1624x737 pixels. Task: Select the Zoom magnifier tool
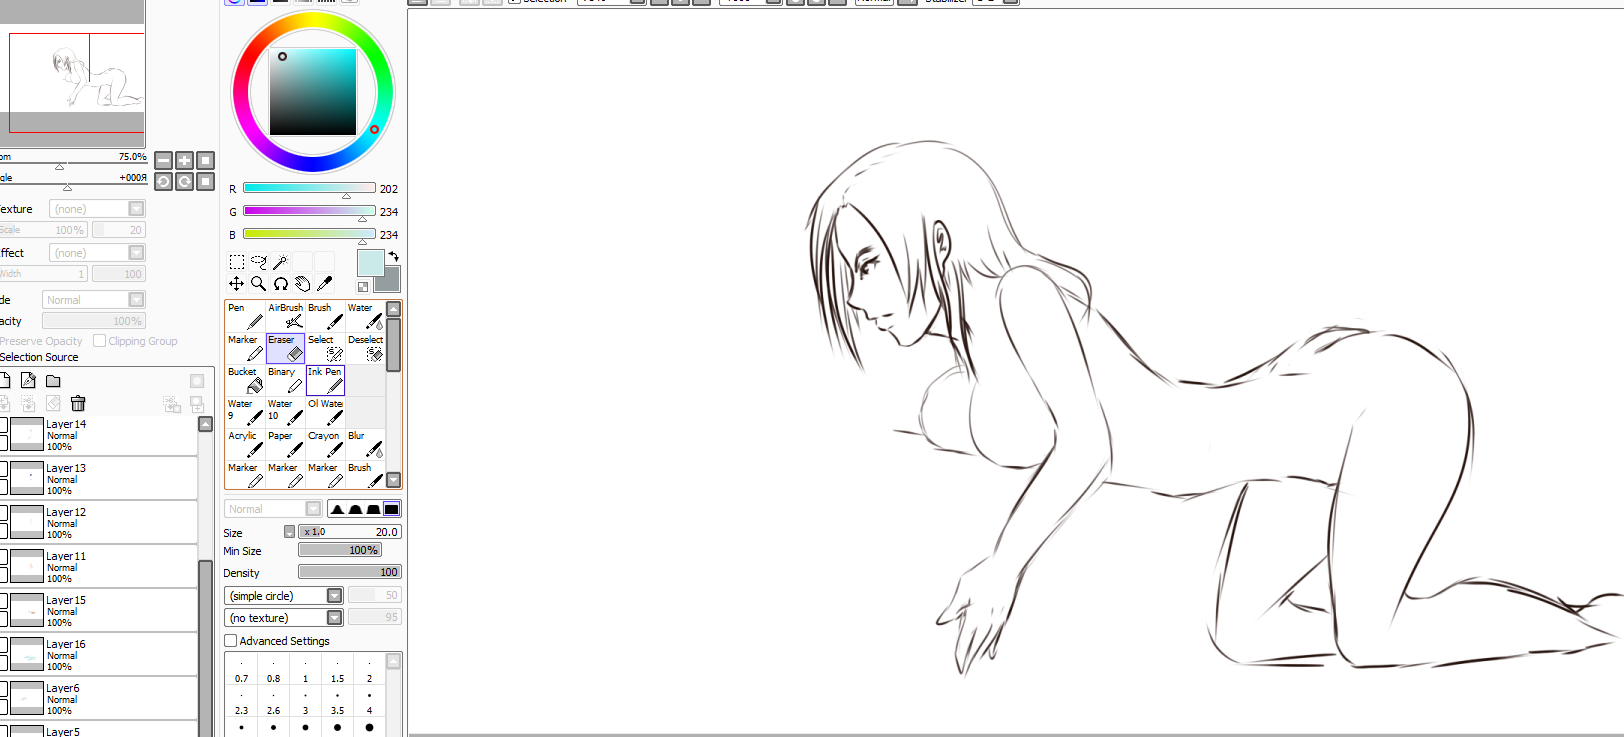tap(259, 284)
